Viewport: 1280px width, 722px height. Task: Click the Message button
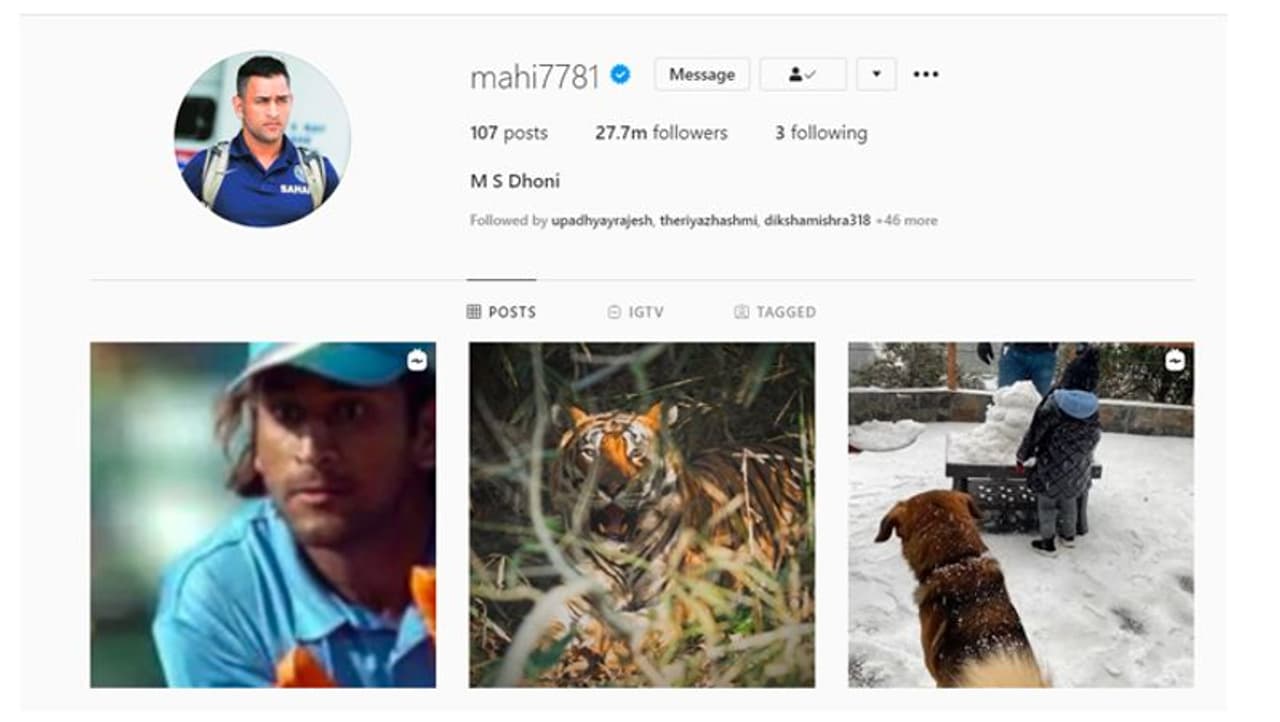[x=702, y=74]
